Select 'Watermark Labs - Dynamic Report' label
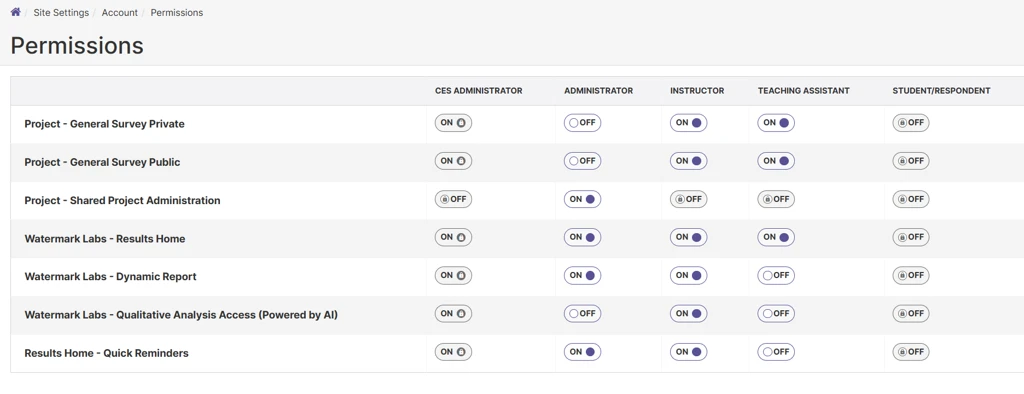Viewport: 1024px width, 394px height. tap(110, 277)
